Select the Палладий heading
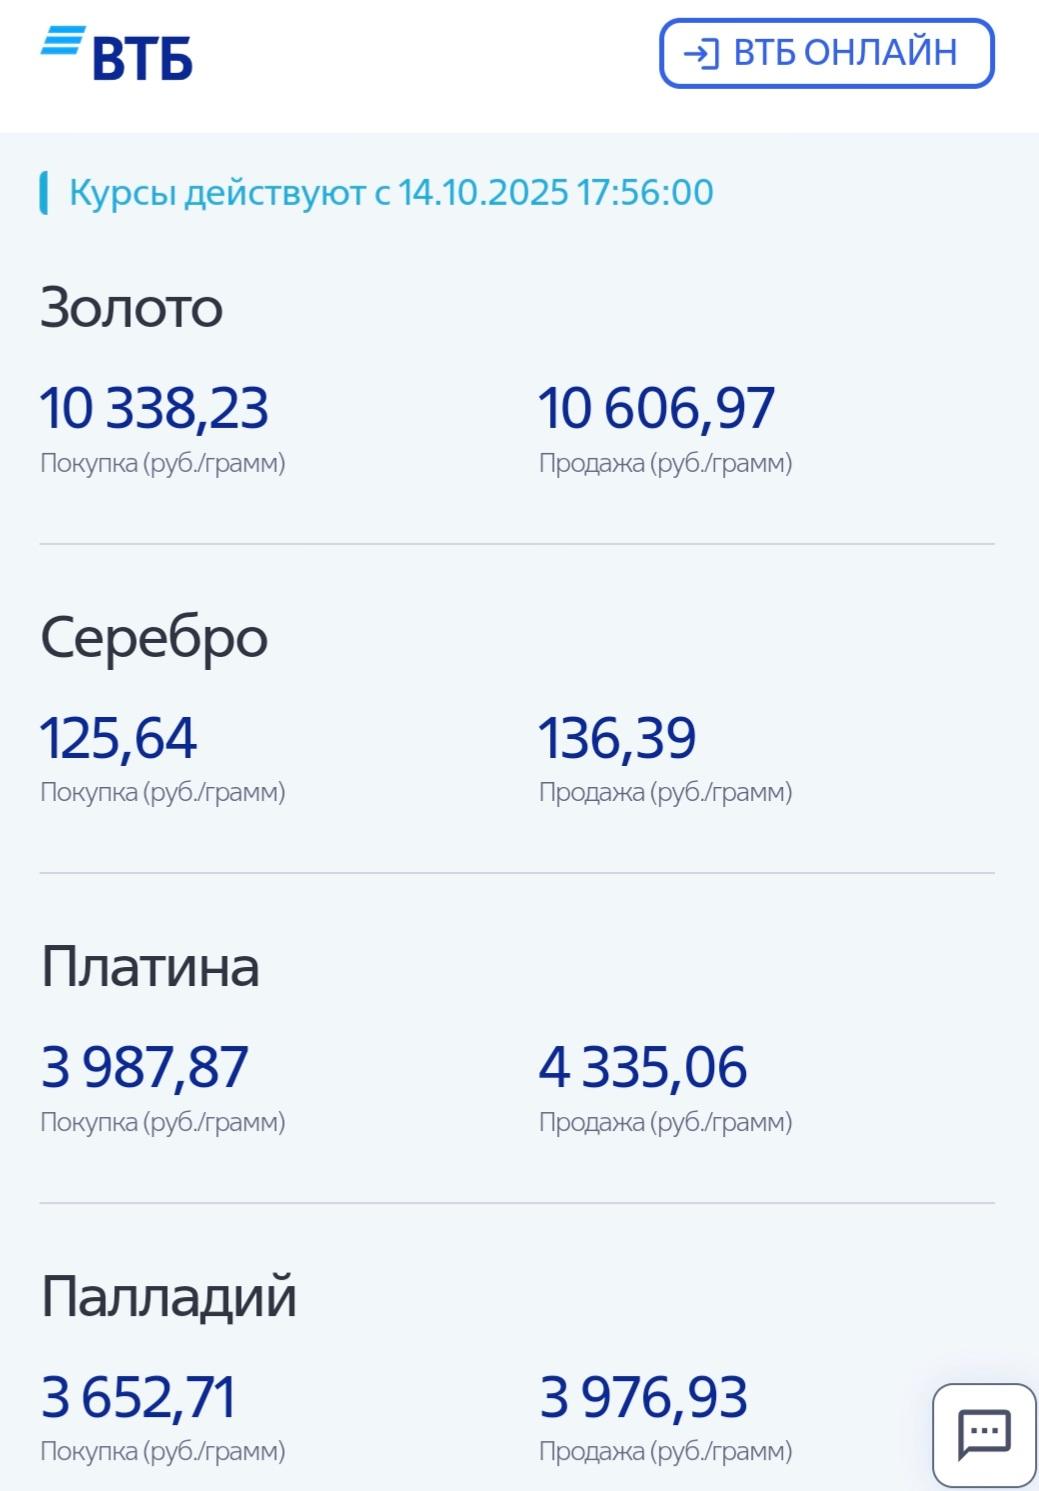This screenshot has height=1491, width=1039. [x=169, y=1297]
